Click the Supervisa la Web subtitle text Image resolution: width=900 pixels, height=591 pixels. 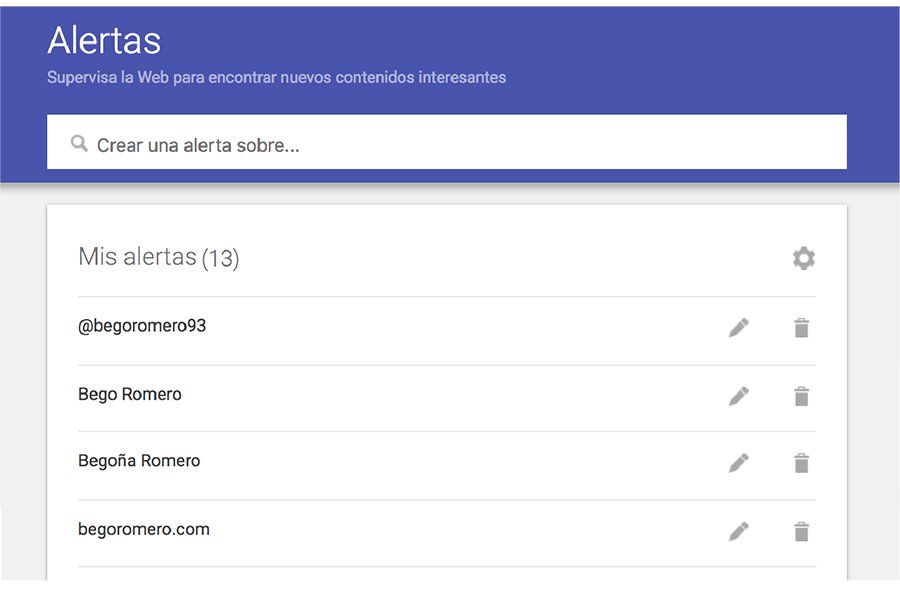pyautogui.click(x=276, y=77)
